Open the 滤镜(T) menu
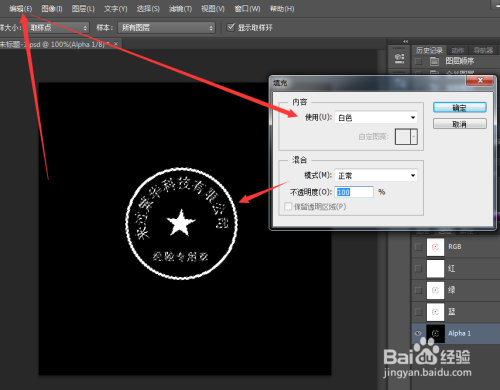Image resolution: width=500 pixels, height=390 pixels. pyautogui.click(x=180, y=9)
